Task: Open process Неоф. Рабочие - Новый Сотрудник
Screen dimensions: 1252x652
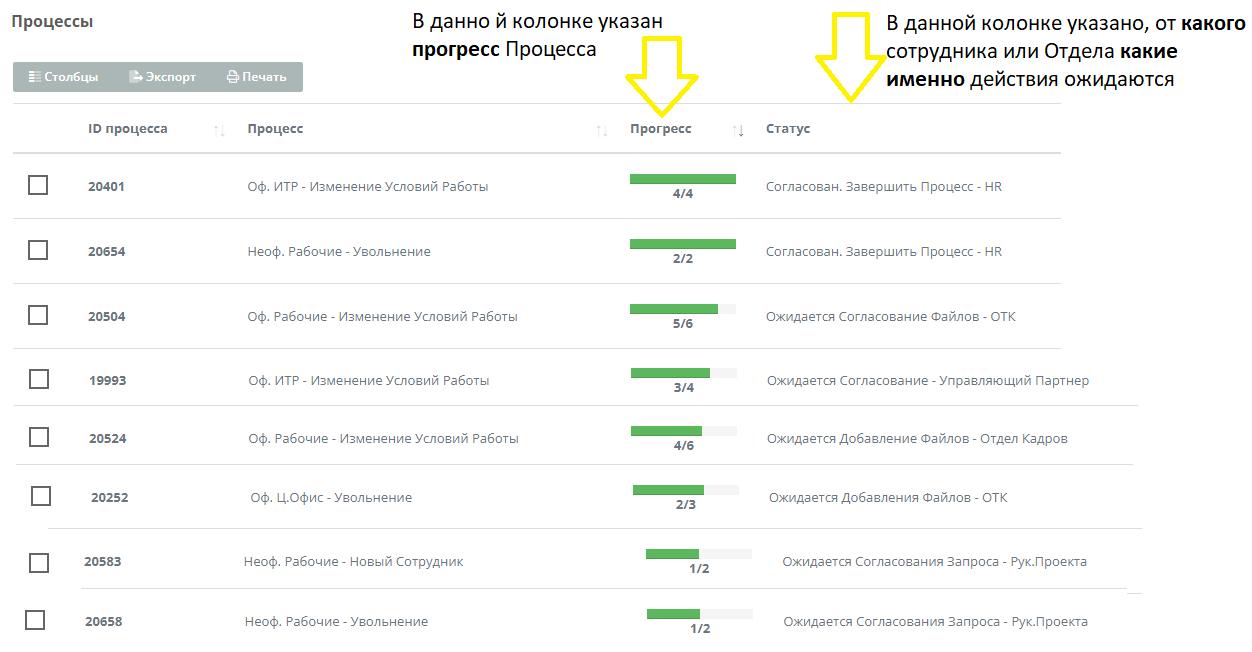Action: (x=354, y=562)
